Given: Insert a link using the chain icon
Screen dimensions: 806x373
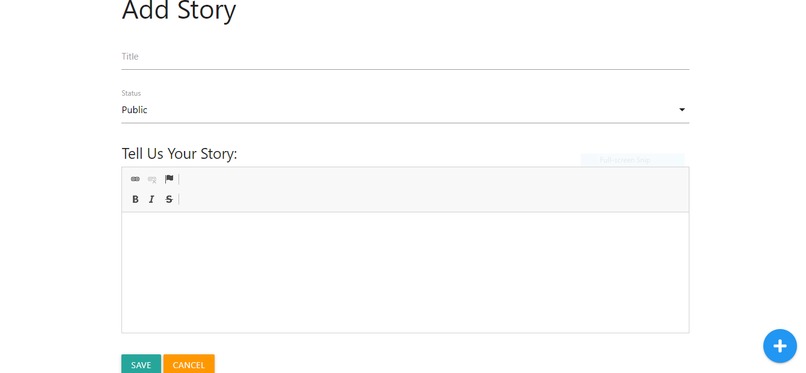Looking at the screenshot, I should pyautogui.click(x=135, y=179).
